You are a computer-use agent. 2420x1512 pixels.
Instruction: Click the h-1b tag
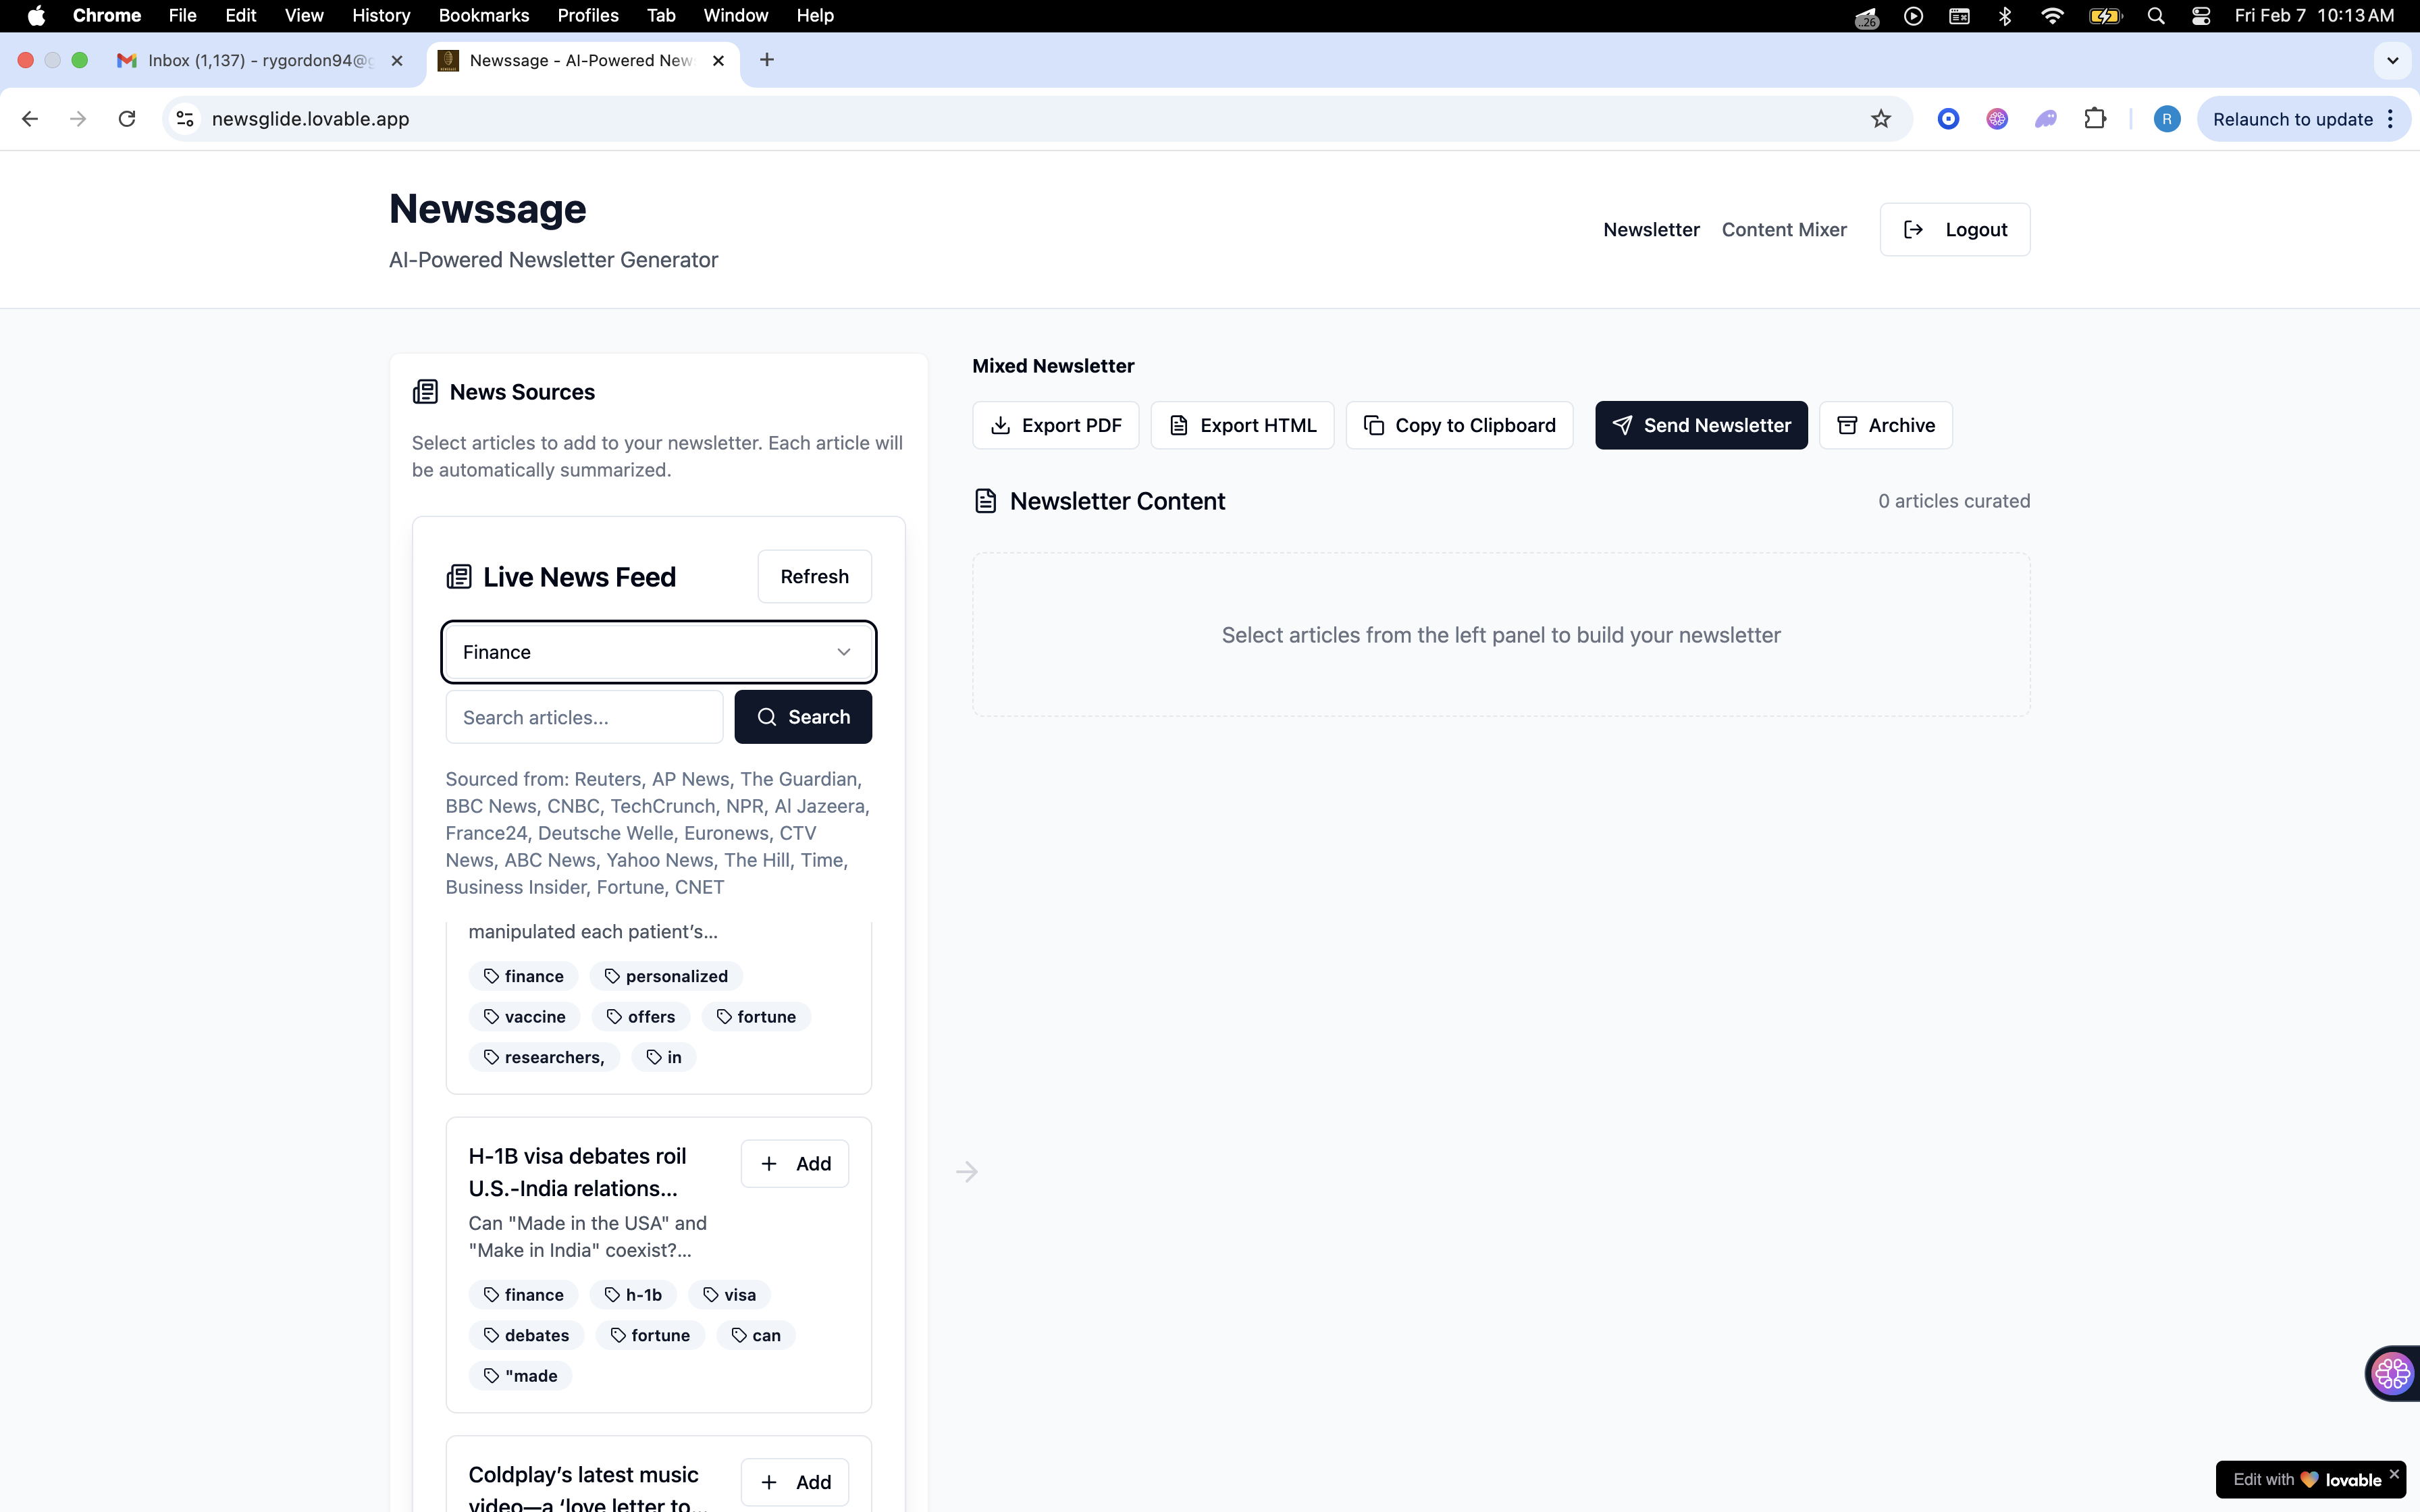coord(633,1295)
